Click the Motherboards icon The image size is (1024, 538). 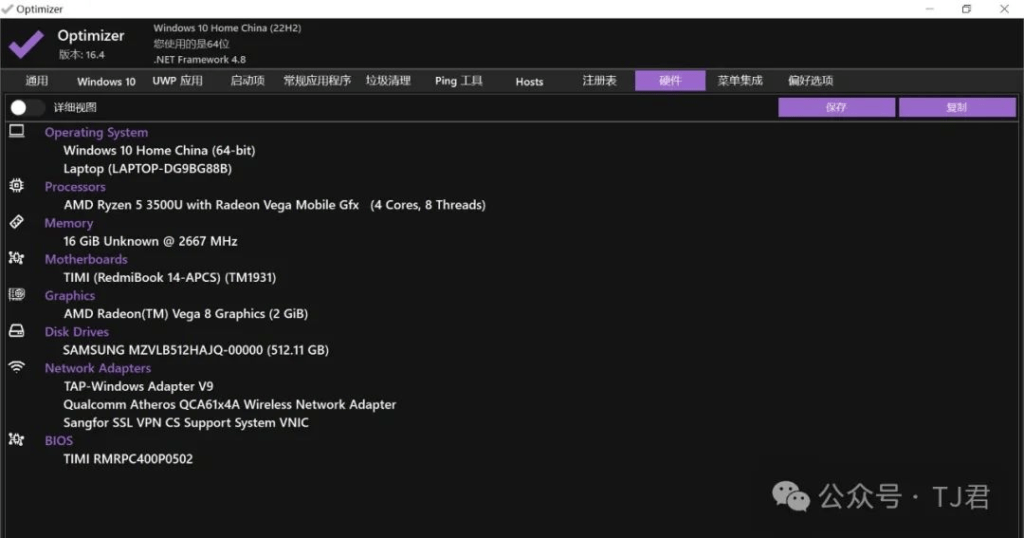click(16, 258)
